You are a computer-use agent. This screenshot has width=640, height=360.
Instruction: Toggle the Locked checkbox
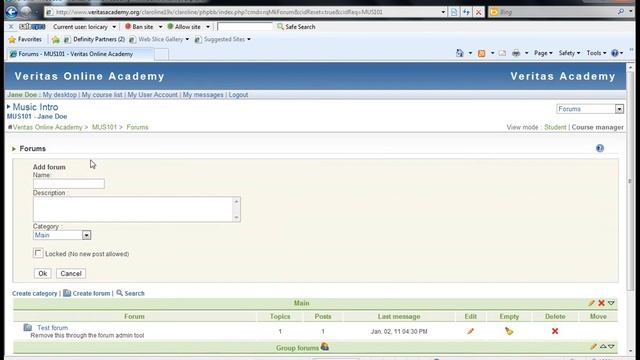point(38,253)
